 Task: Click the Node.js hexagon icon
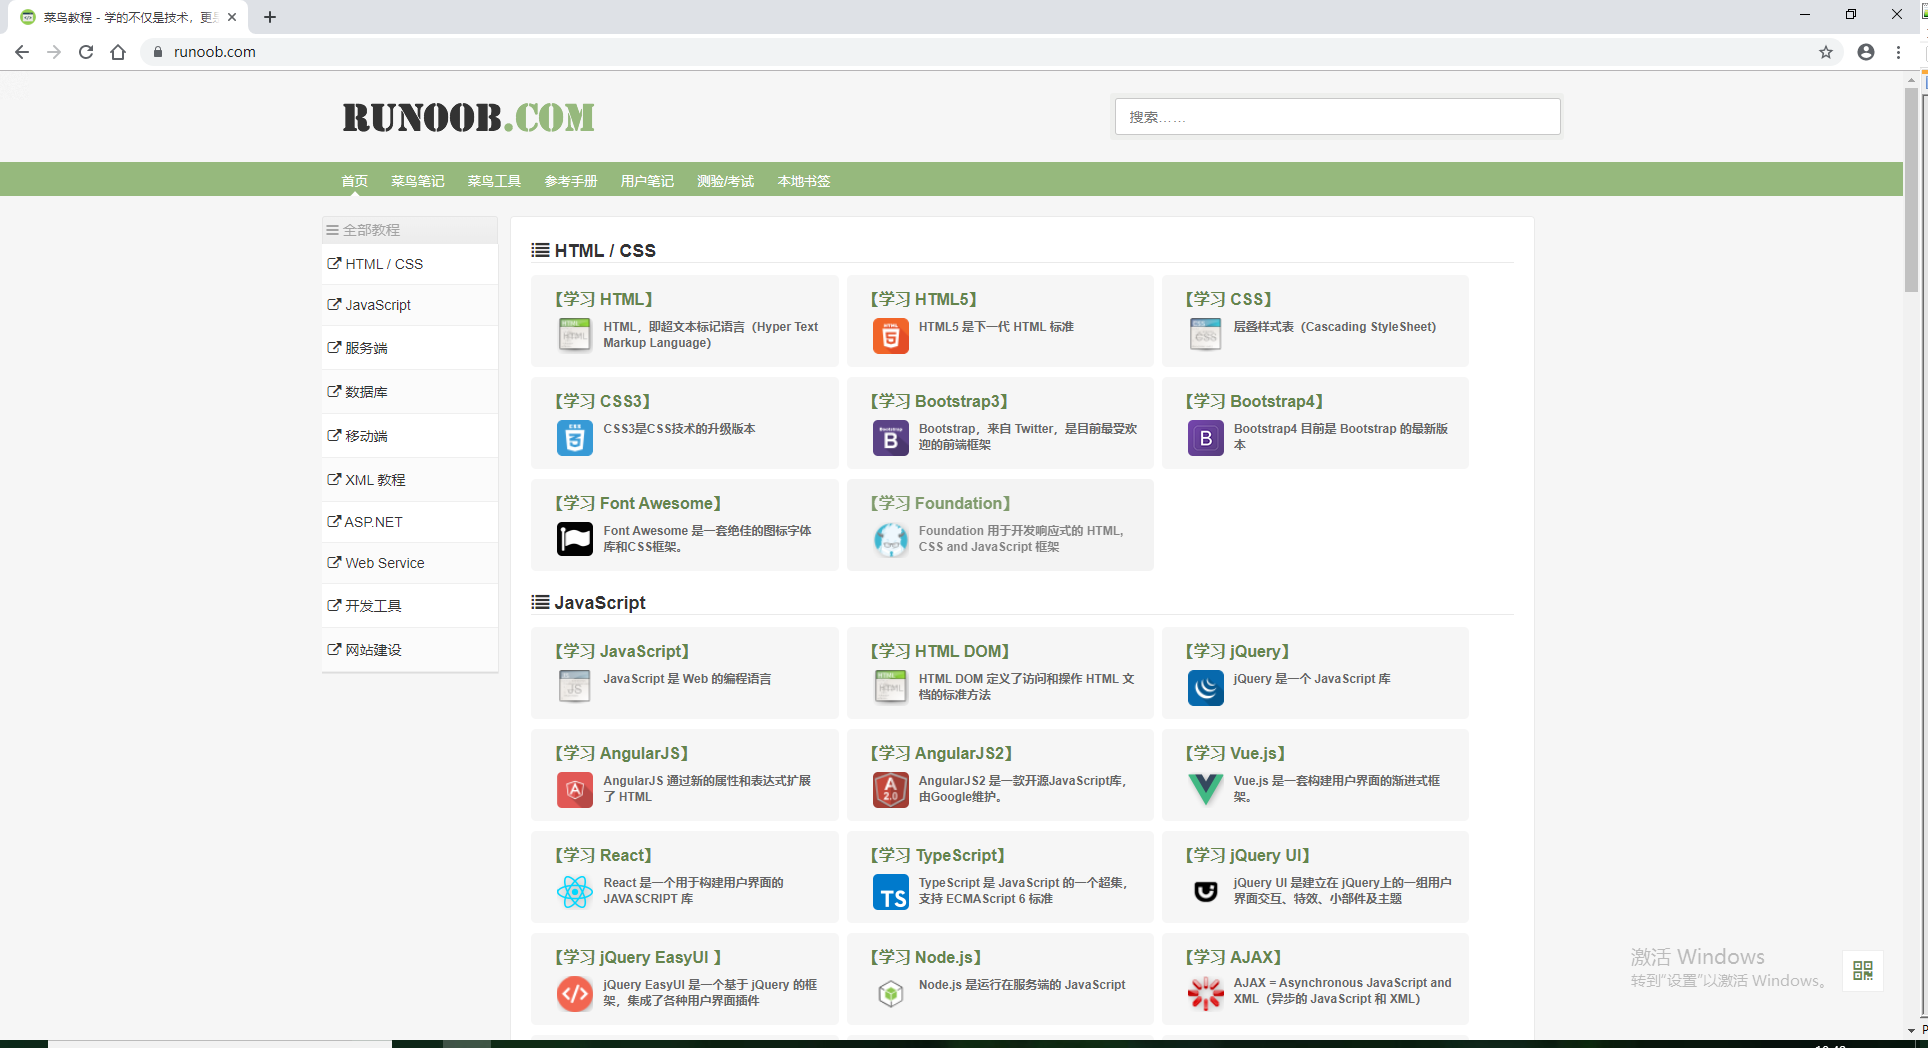[890, 993]
